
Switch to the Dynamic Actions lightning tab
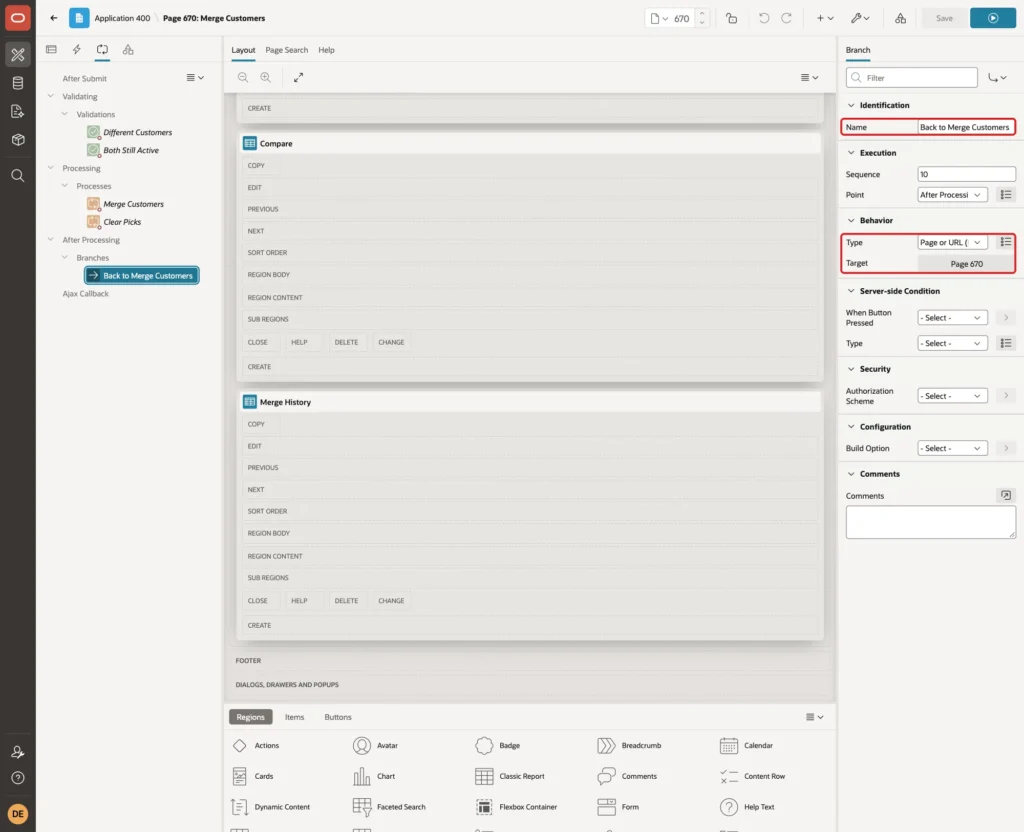pyautogui.click(x=76, y=50)
